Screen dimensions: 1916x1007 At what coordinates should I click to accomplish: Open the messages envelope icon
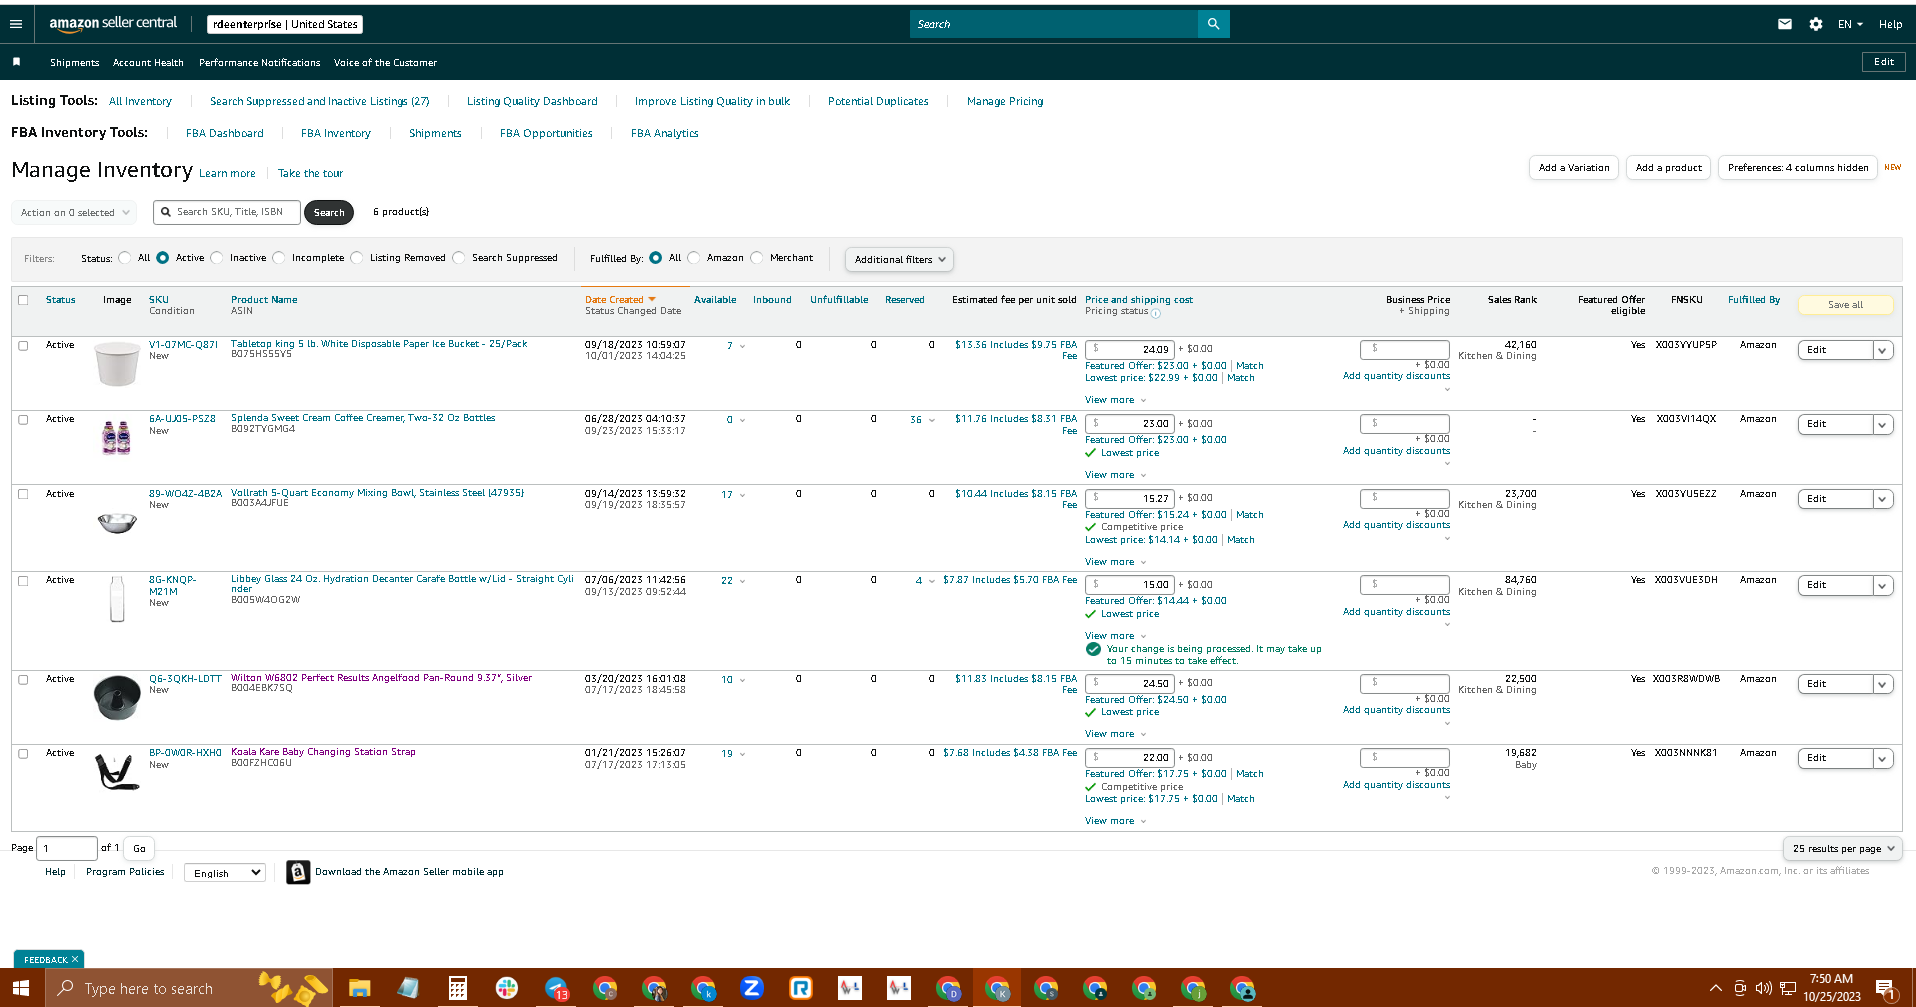click(x=1785, y=24)
